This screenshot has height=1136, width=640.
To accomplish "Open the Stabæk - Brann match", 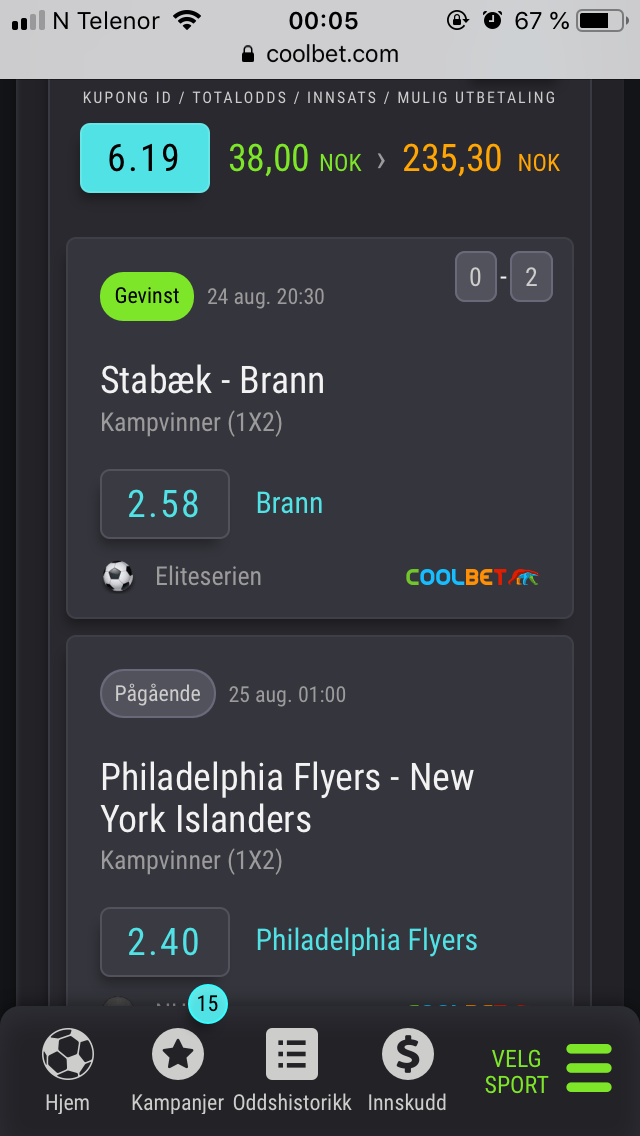I will (x=213, y=381).
